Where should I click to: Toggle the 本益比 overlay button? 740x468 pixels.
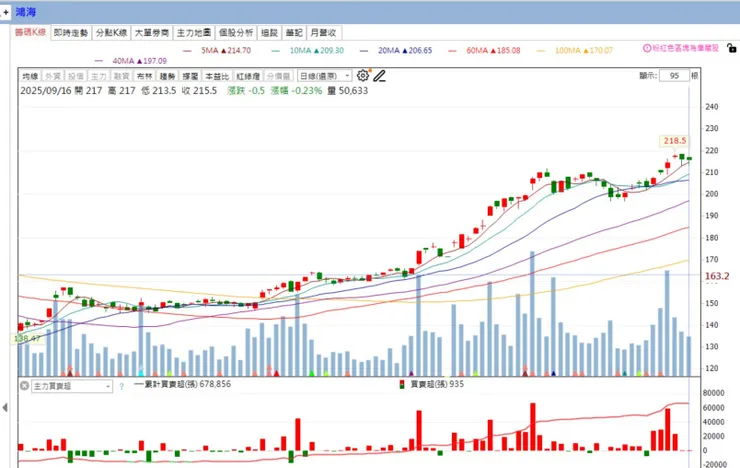click(217, 76)
